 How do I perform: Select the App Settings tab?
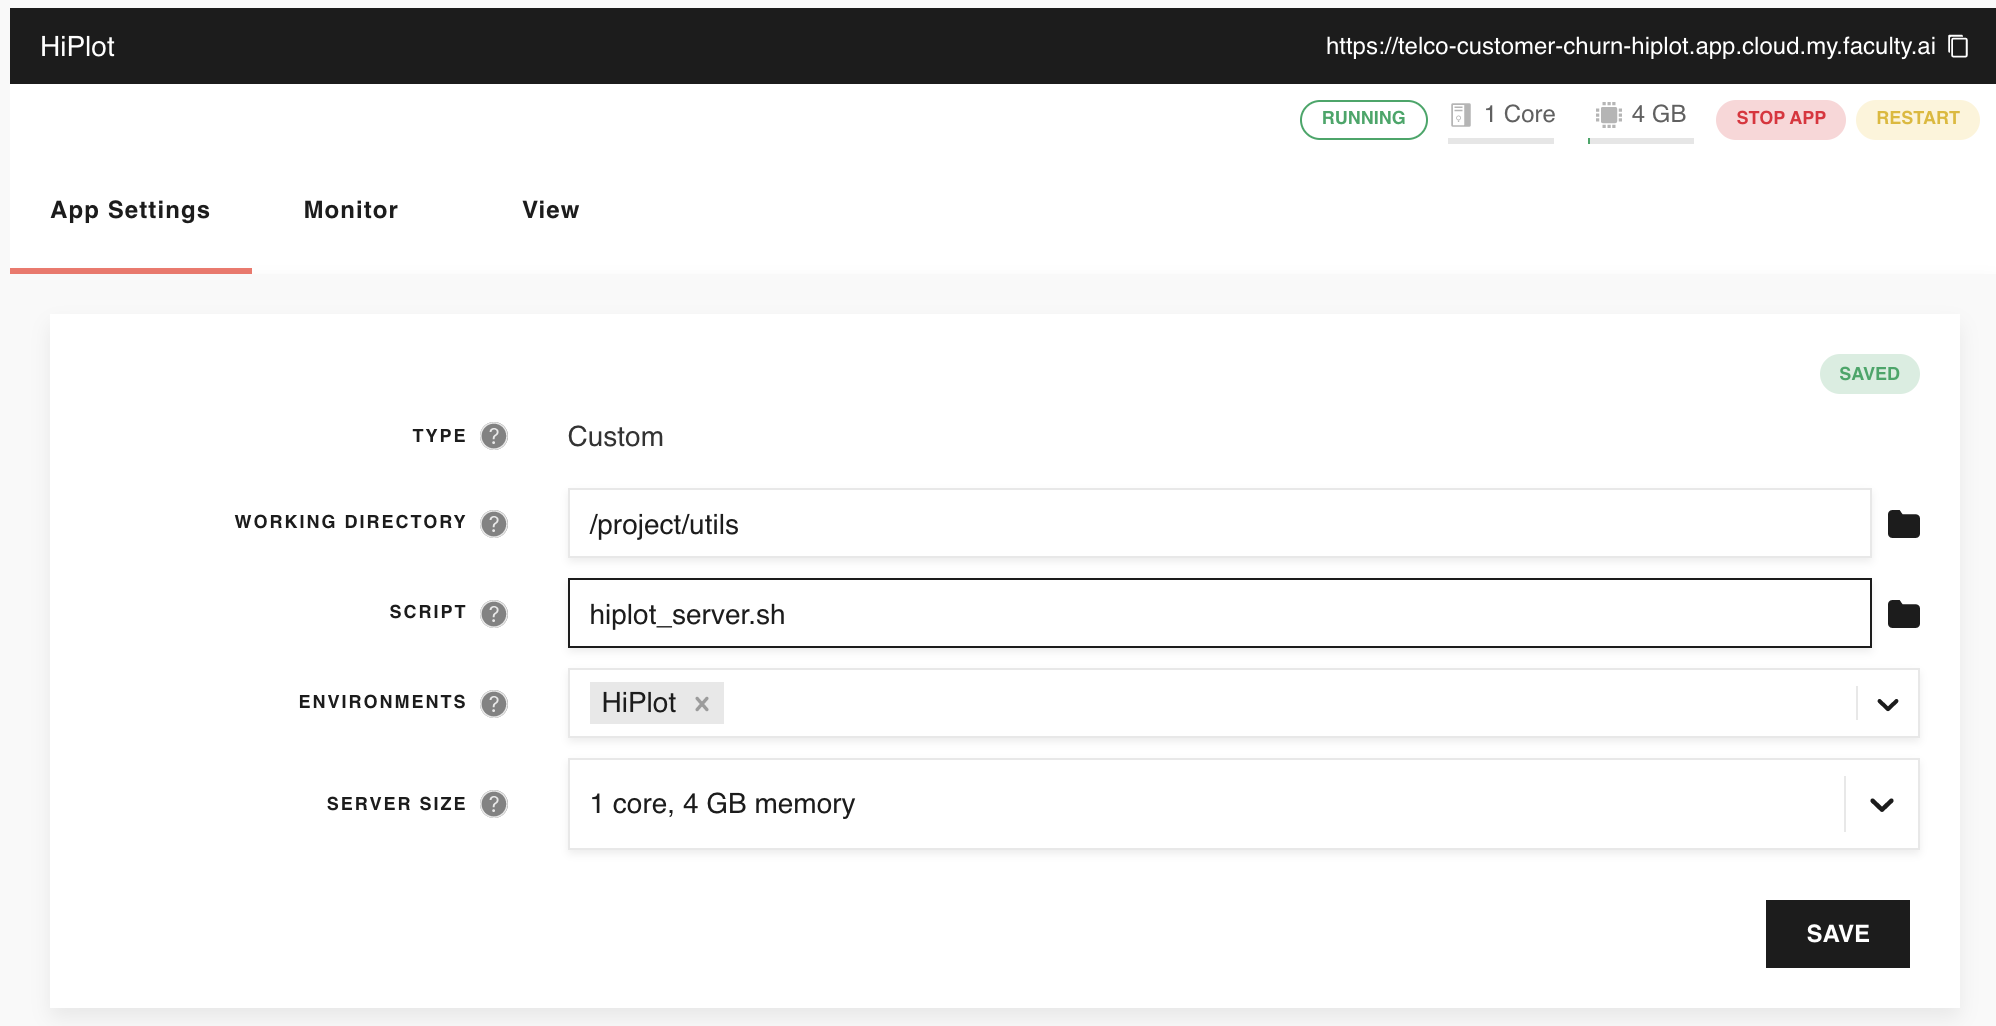tap(130, 210)
